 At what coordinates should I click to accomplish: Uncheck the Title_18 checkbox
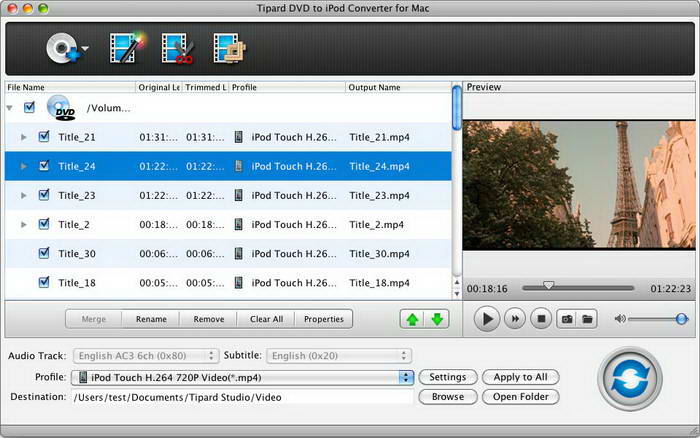pos(44,282)
